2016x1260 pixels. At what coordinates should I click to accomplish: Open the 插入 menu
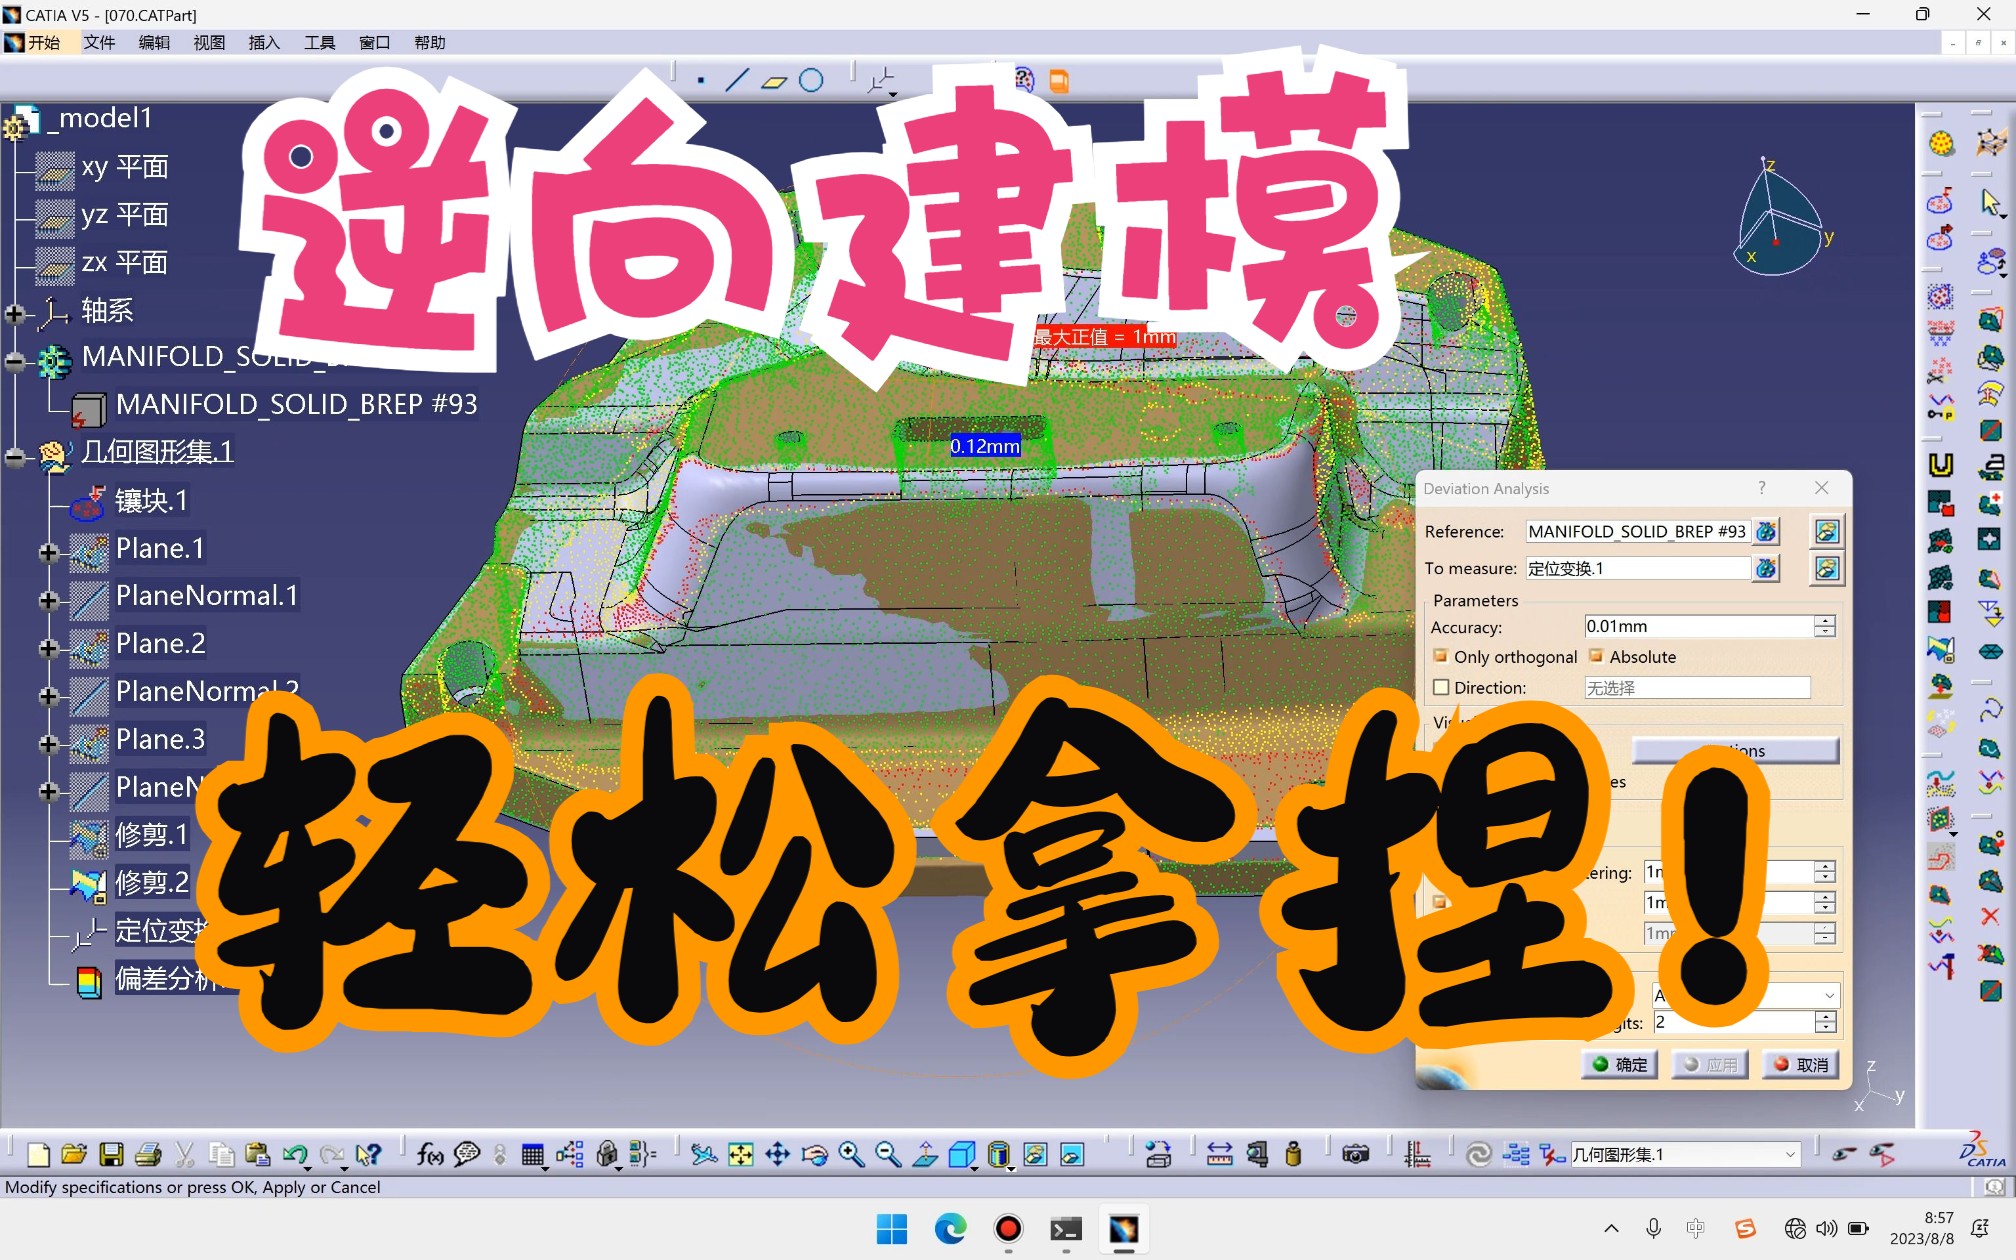(264, 42)
